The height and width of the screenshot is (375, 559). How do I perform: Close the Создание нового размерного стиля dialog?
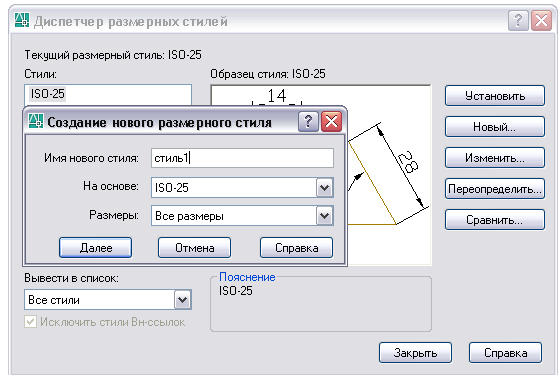tap(332, 122)
